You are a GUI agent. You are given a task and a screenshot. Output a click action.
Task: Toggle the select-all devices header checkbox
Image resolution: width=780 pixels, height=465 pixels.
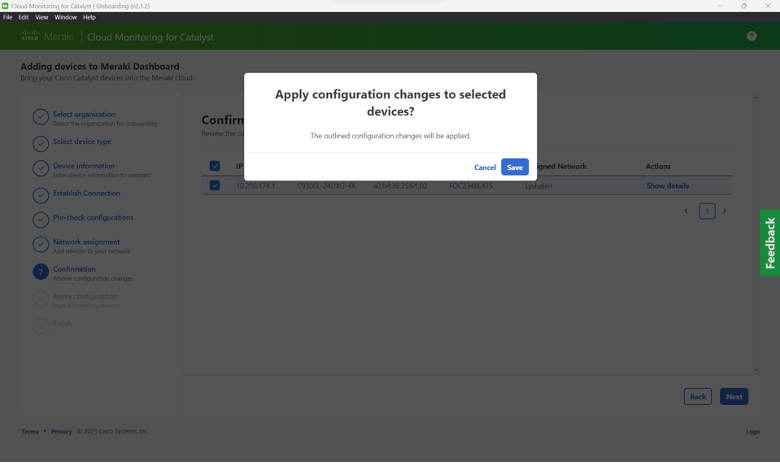(215, 166)
